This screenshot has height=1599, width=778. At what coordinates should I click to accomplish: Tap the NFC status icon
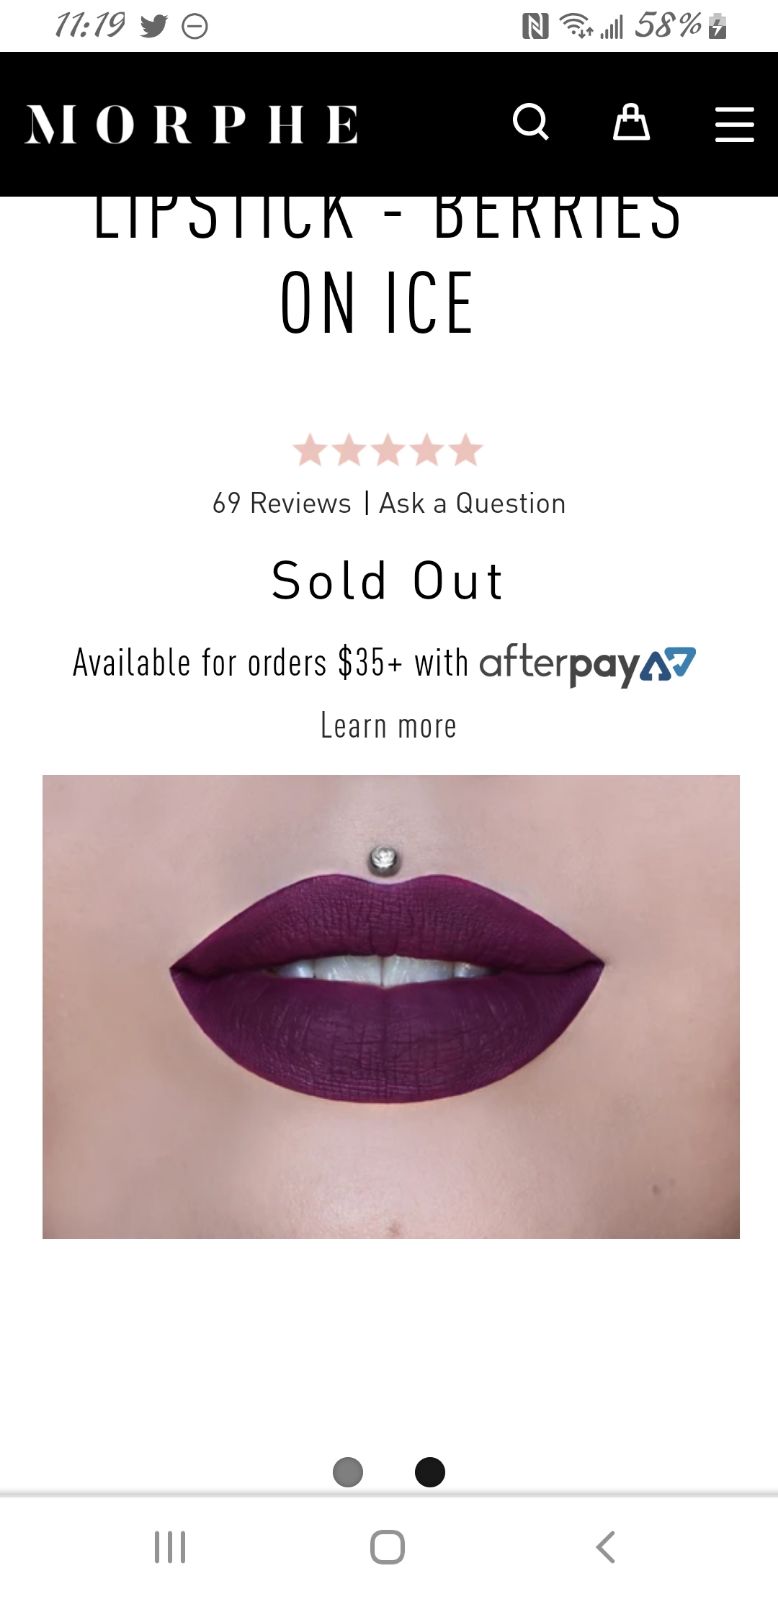tap(536, 26)
